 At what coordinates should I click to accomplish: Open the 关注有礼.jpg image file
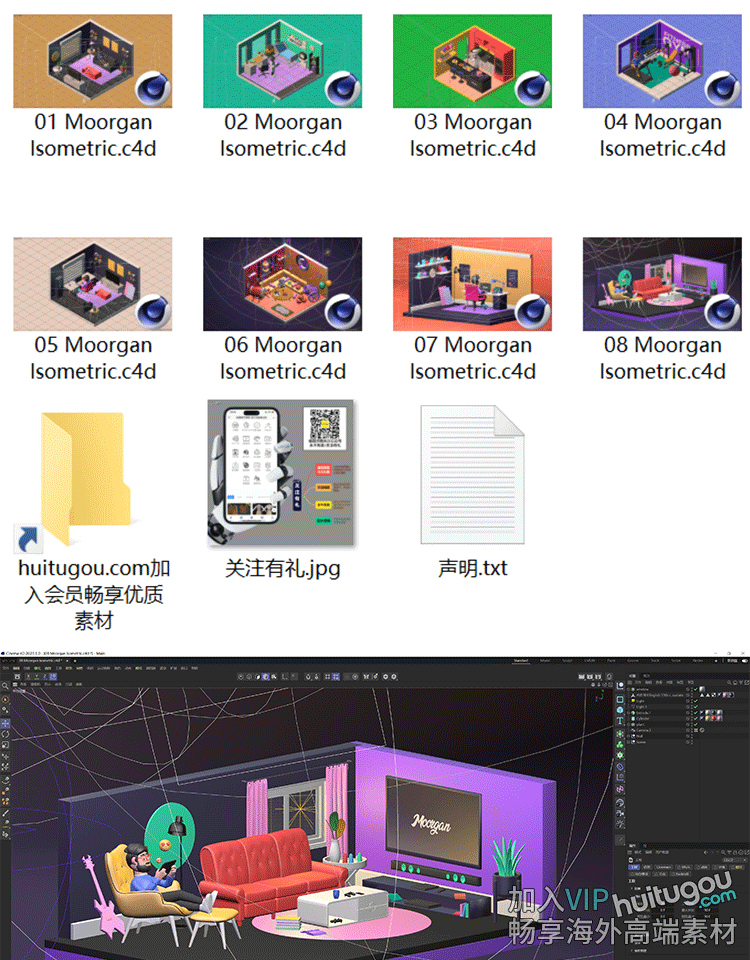click(x=282, y=472)
